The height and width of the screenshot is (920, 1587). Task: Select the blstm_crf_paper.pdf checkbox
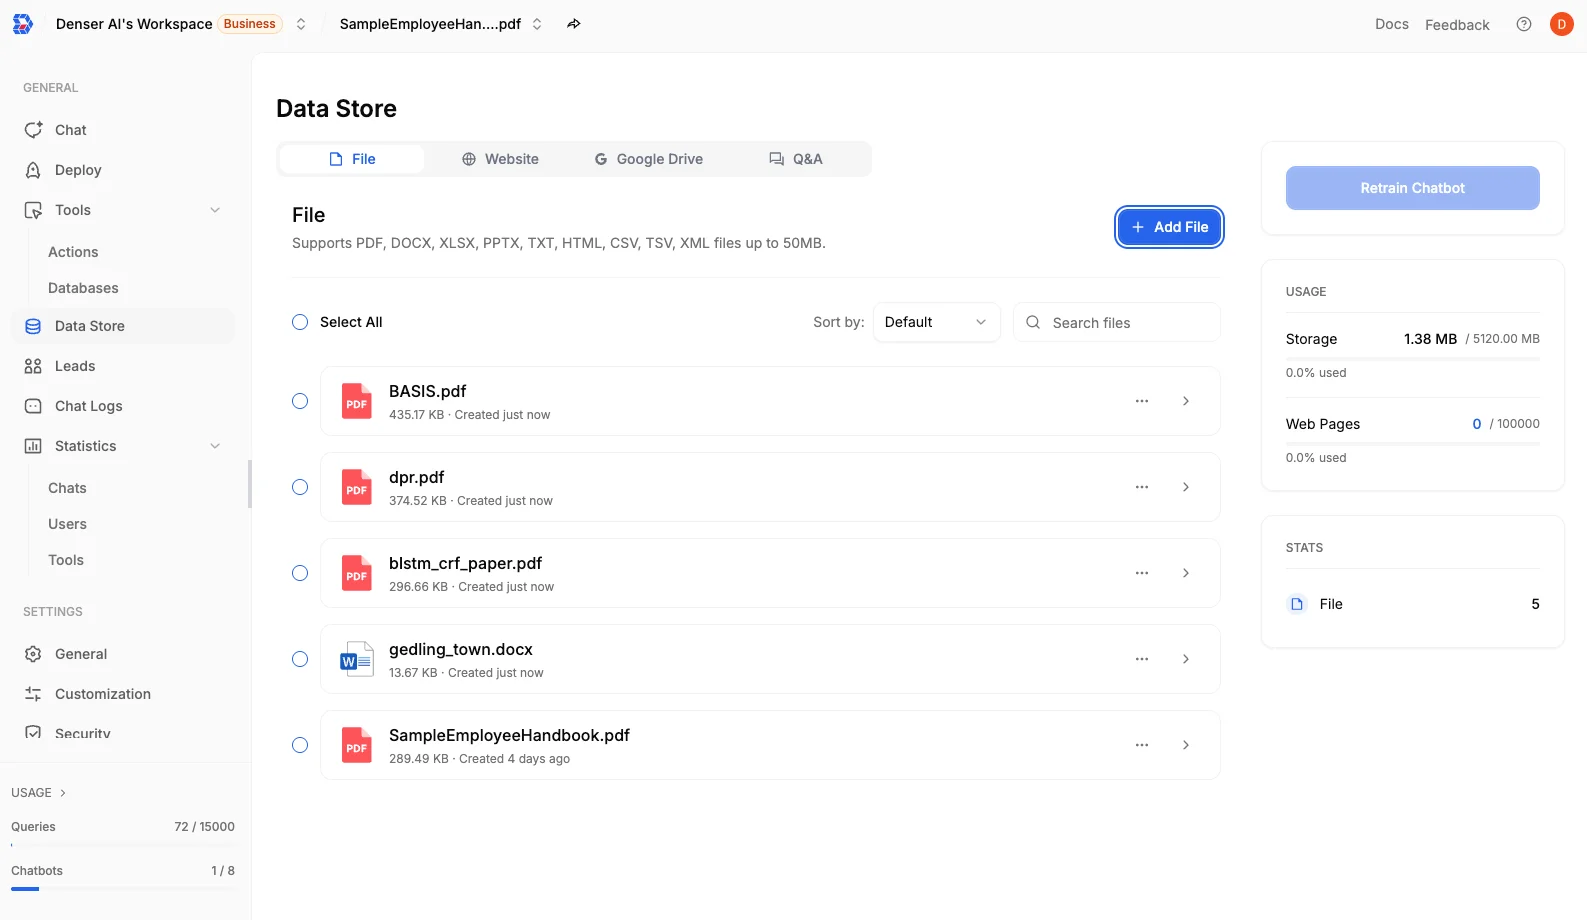pos(300,573)
